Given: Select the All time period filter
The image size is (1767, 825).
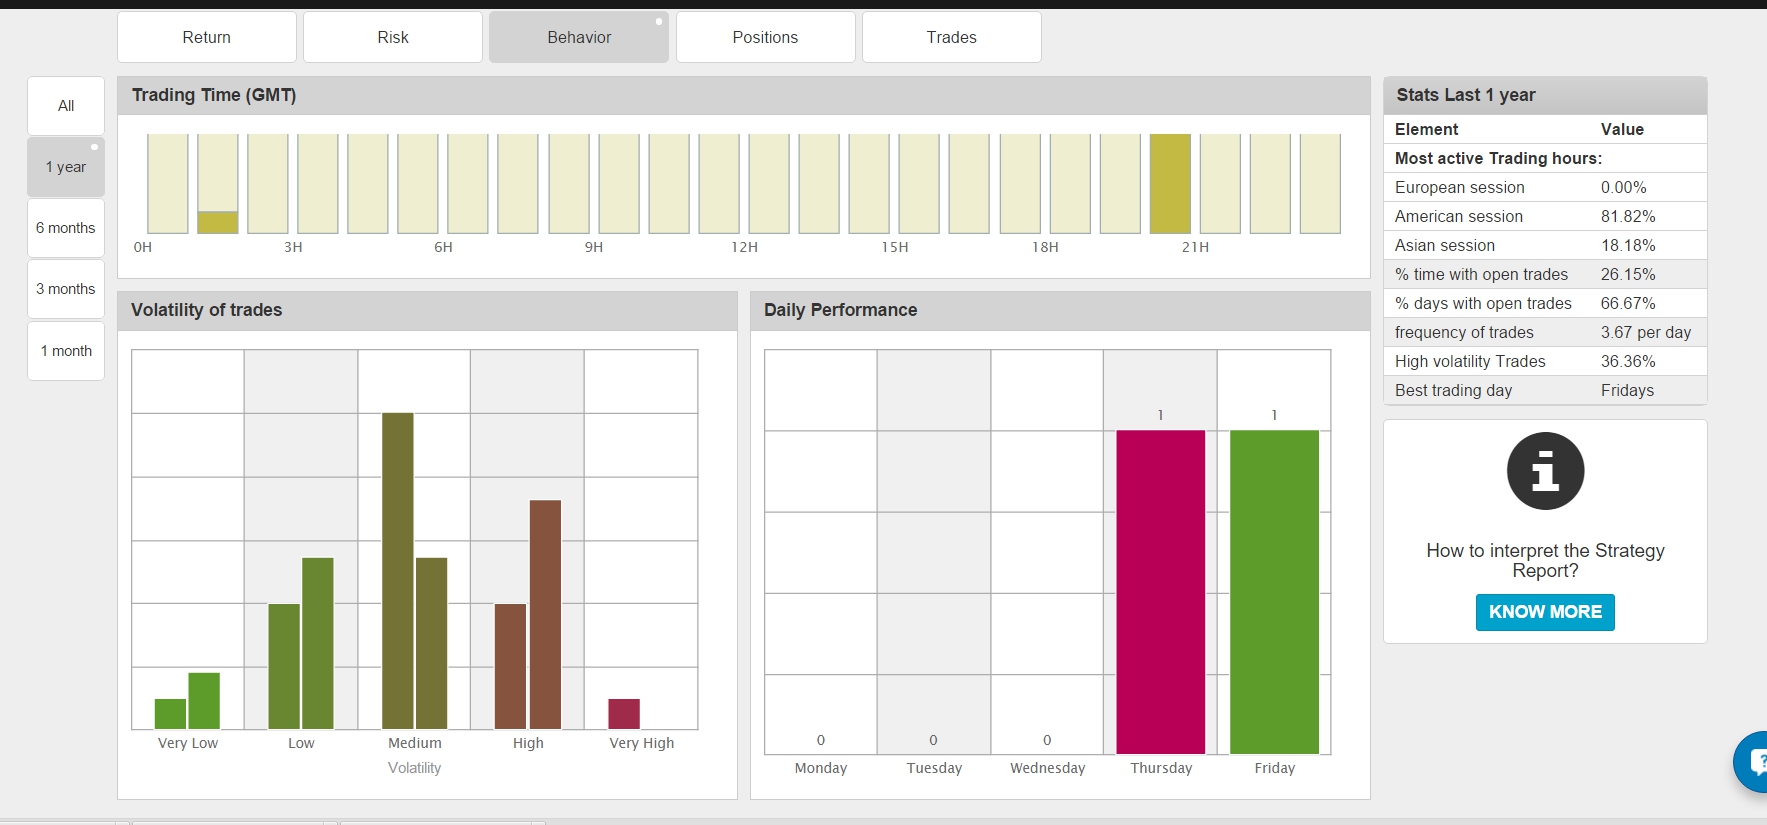Looking at the screenshot, I should pyautogui.click(x=66, y=106).
